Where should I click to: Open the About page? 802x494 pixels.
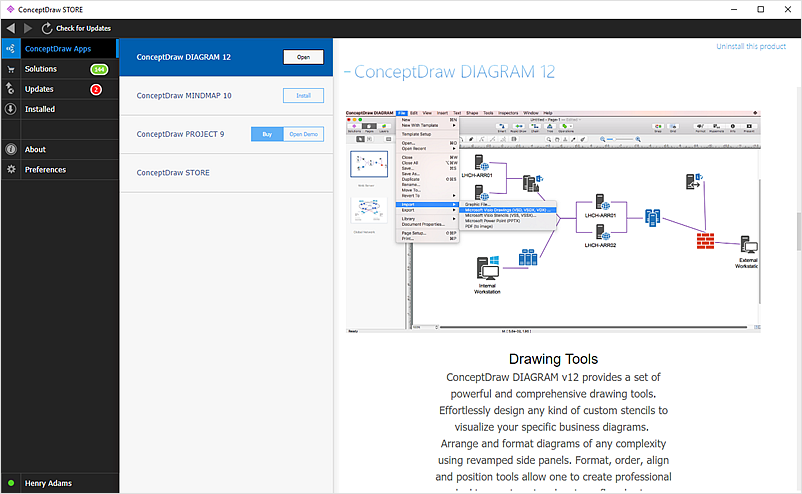[x=35, y=149]
